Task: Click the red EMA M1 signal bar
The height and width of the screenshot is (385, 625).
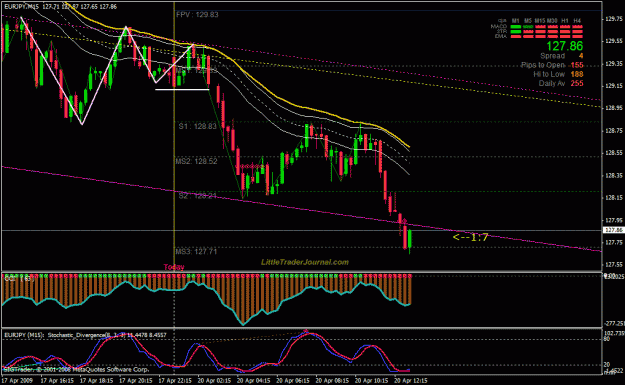Action: click(x=516, y=36)
